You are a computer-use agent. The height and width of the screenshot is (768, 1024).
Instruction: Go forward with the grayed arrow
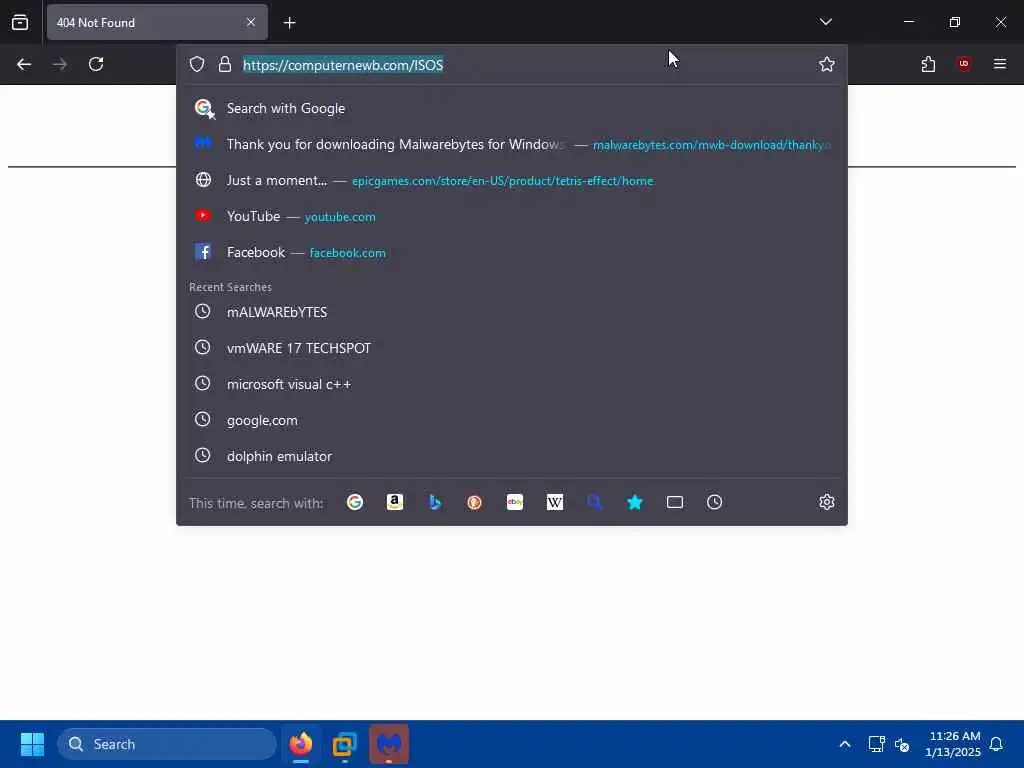[60, 64]
